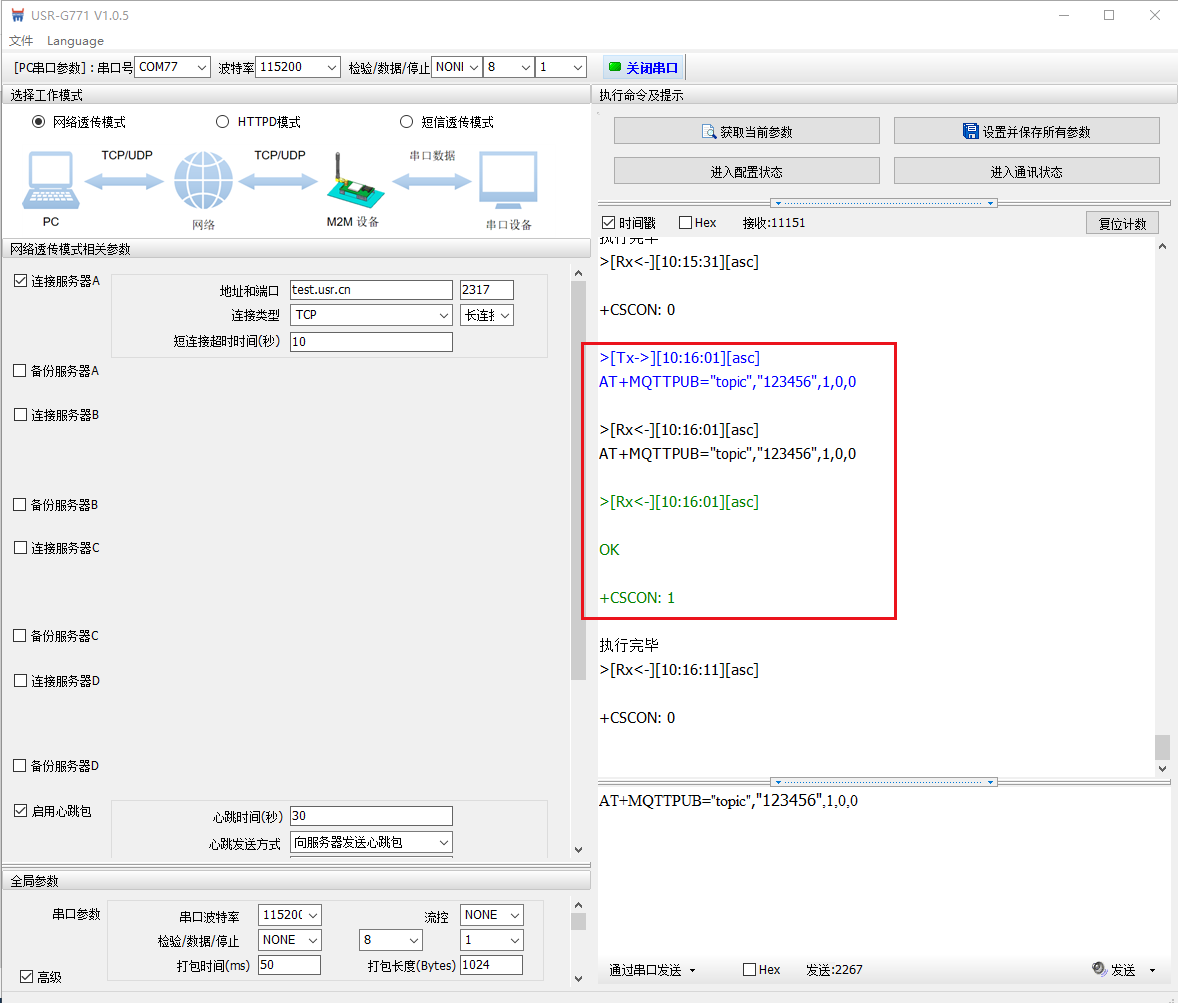Image resolution: width=1178 pixels, height=1003 pixels.
Task: Select HTTPD模式 radio button
Action: 223,122
